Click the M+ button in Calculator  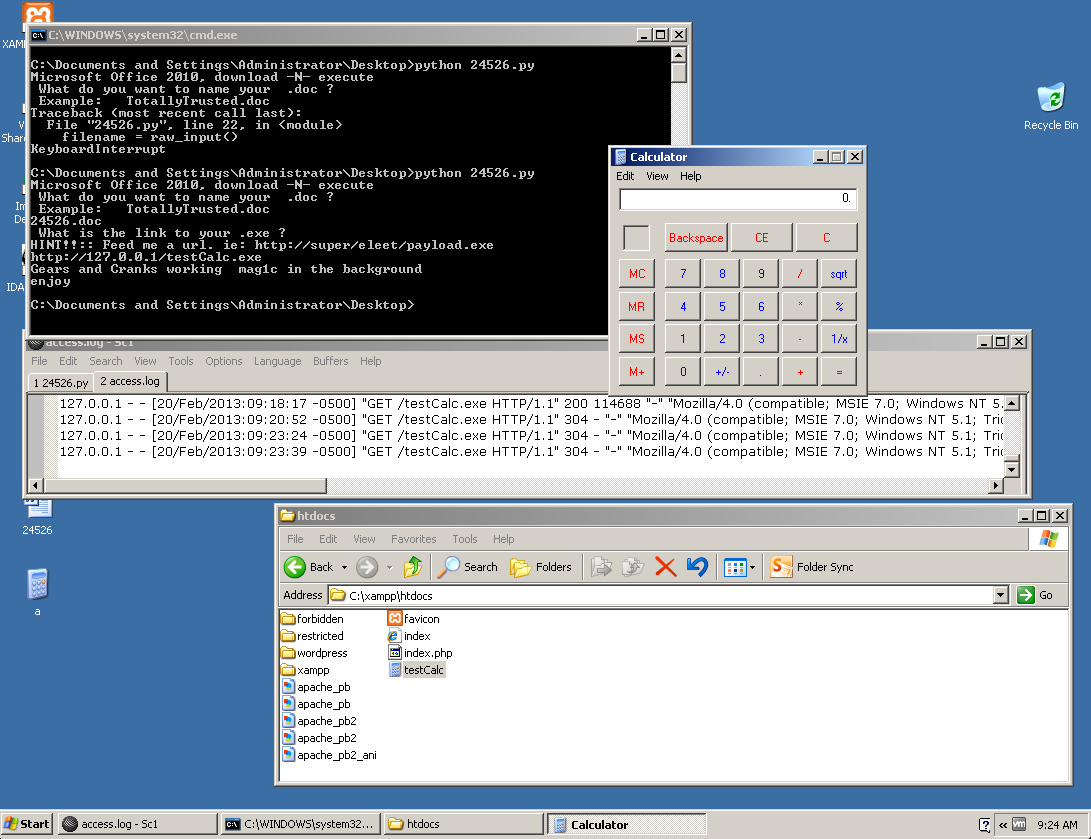pyautogui.click(x=637, y=372)
